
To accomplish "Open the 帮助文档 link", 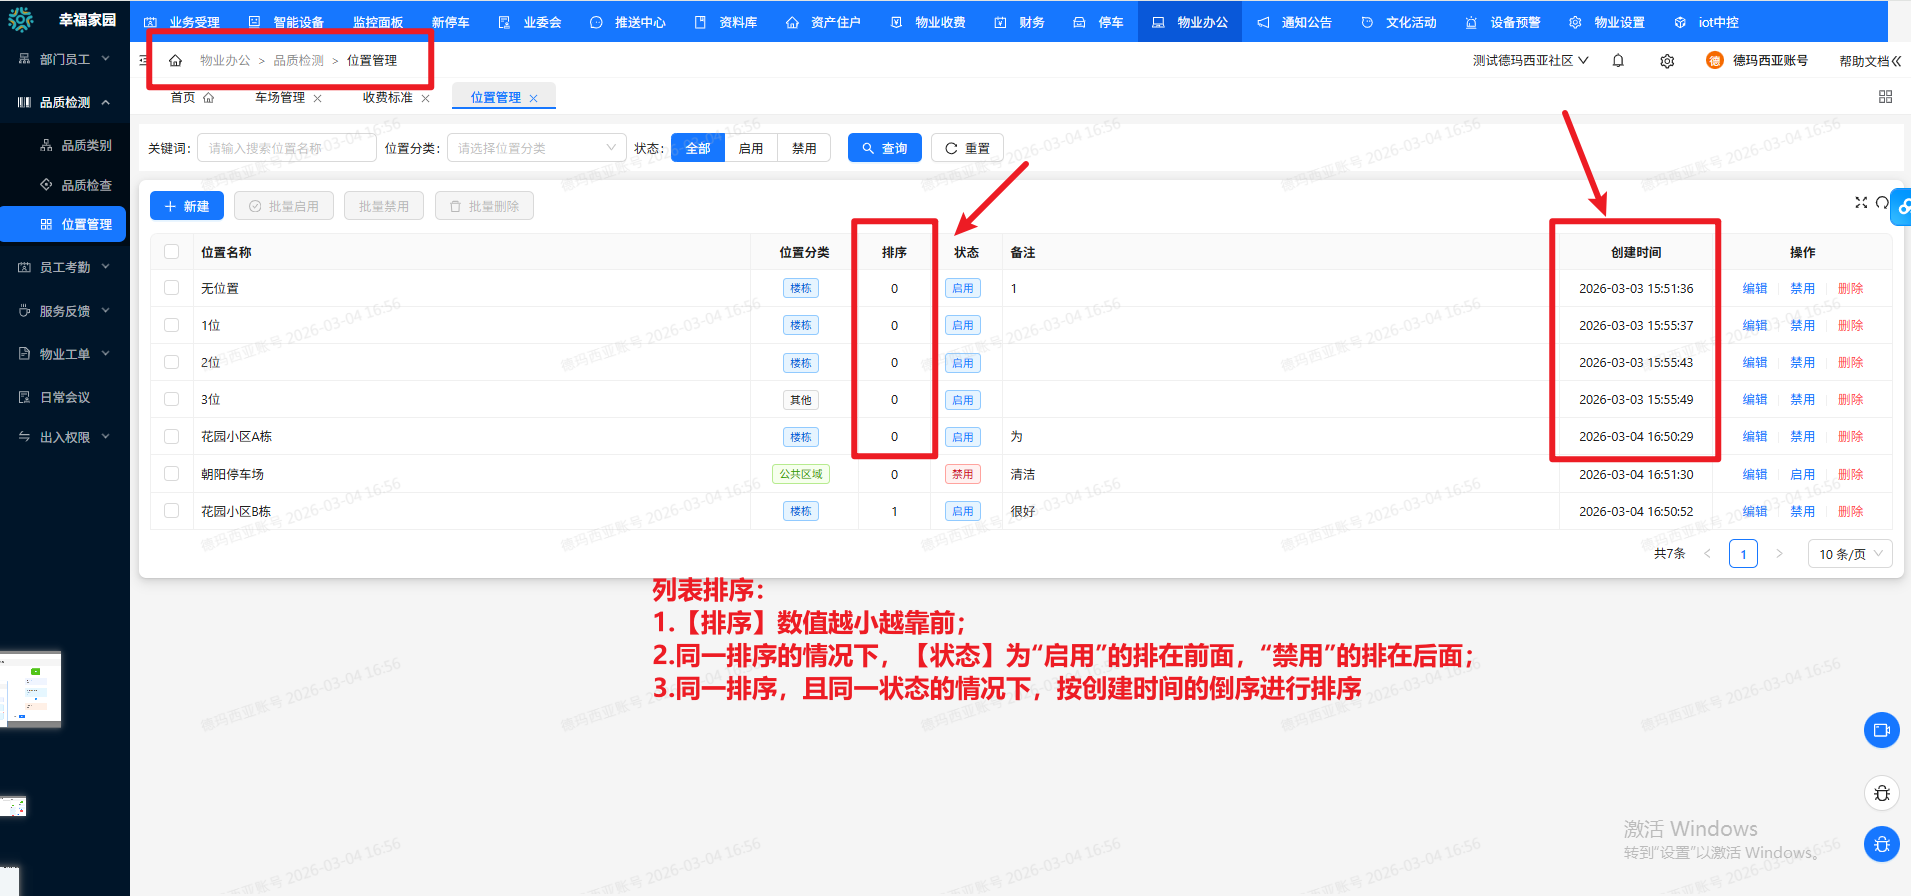I will (x=1864, y=61).
